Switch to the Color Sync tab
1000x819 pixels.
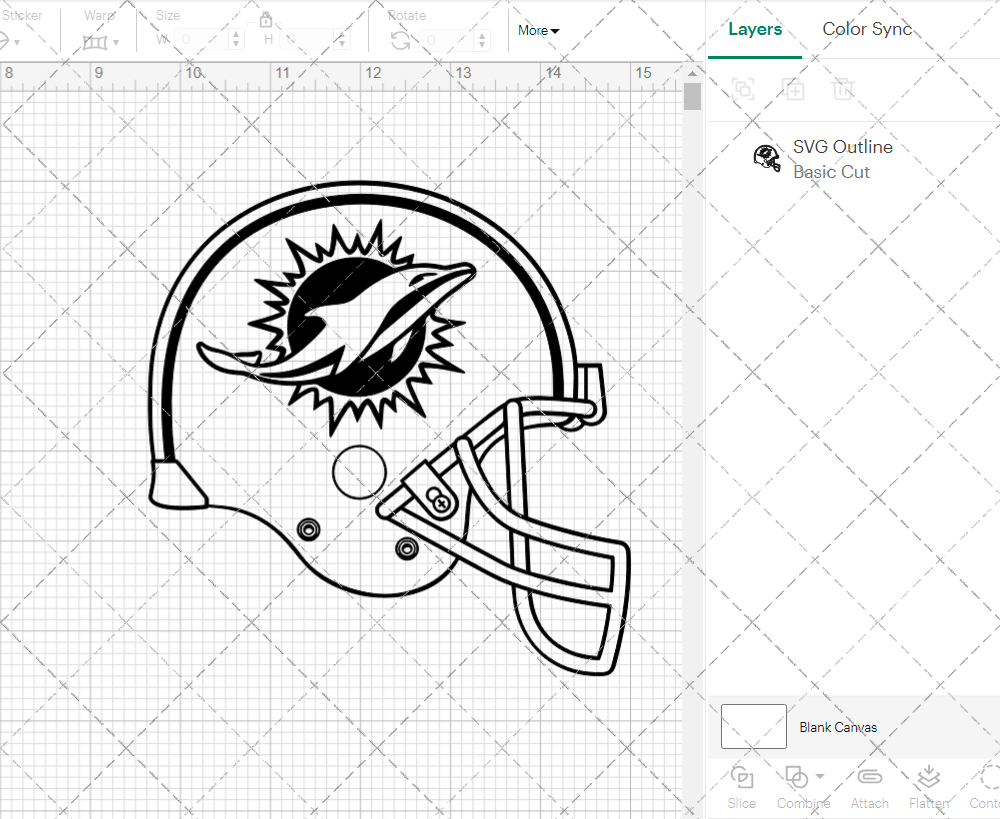[x=867, y=29]
